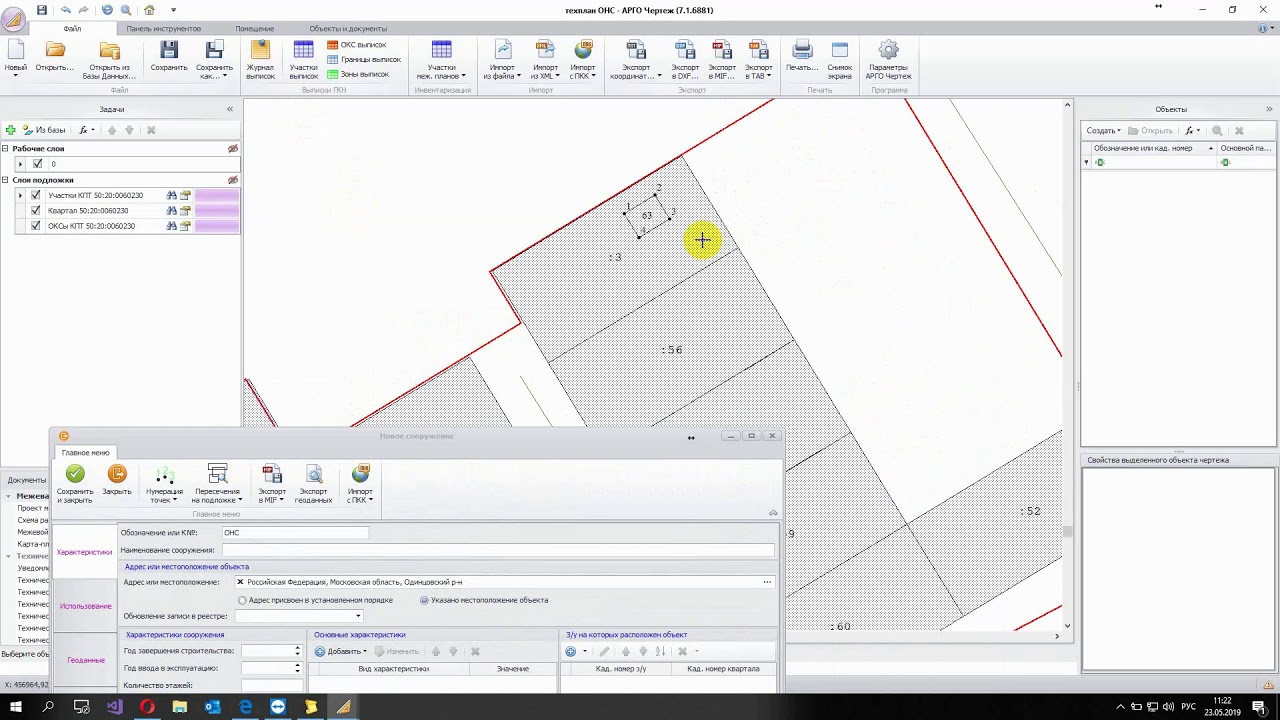This screenshot has width=1280, height=720.
Task: Click the blue plus icon in З/у panel
Action: pos(570,652)
